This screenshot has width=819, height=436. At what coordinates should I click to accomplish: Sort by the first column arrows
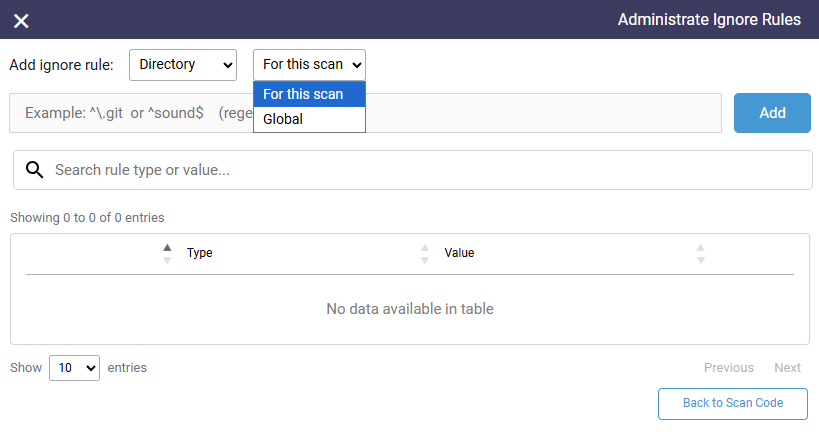click(167, 253)
